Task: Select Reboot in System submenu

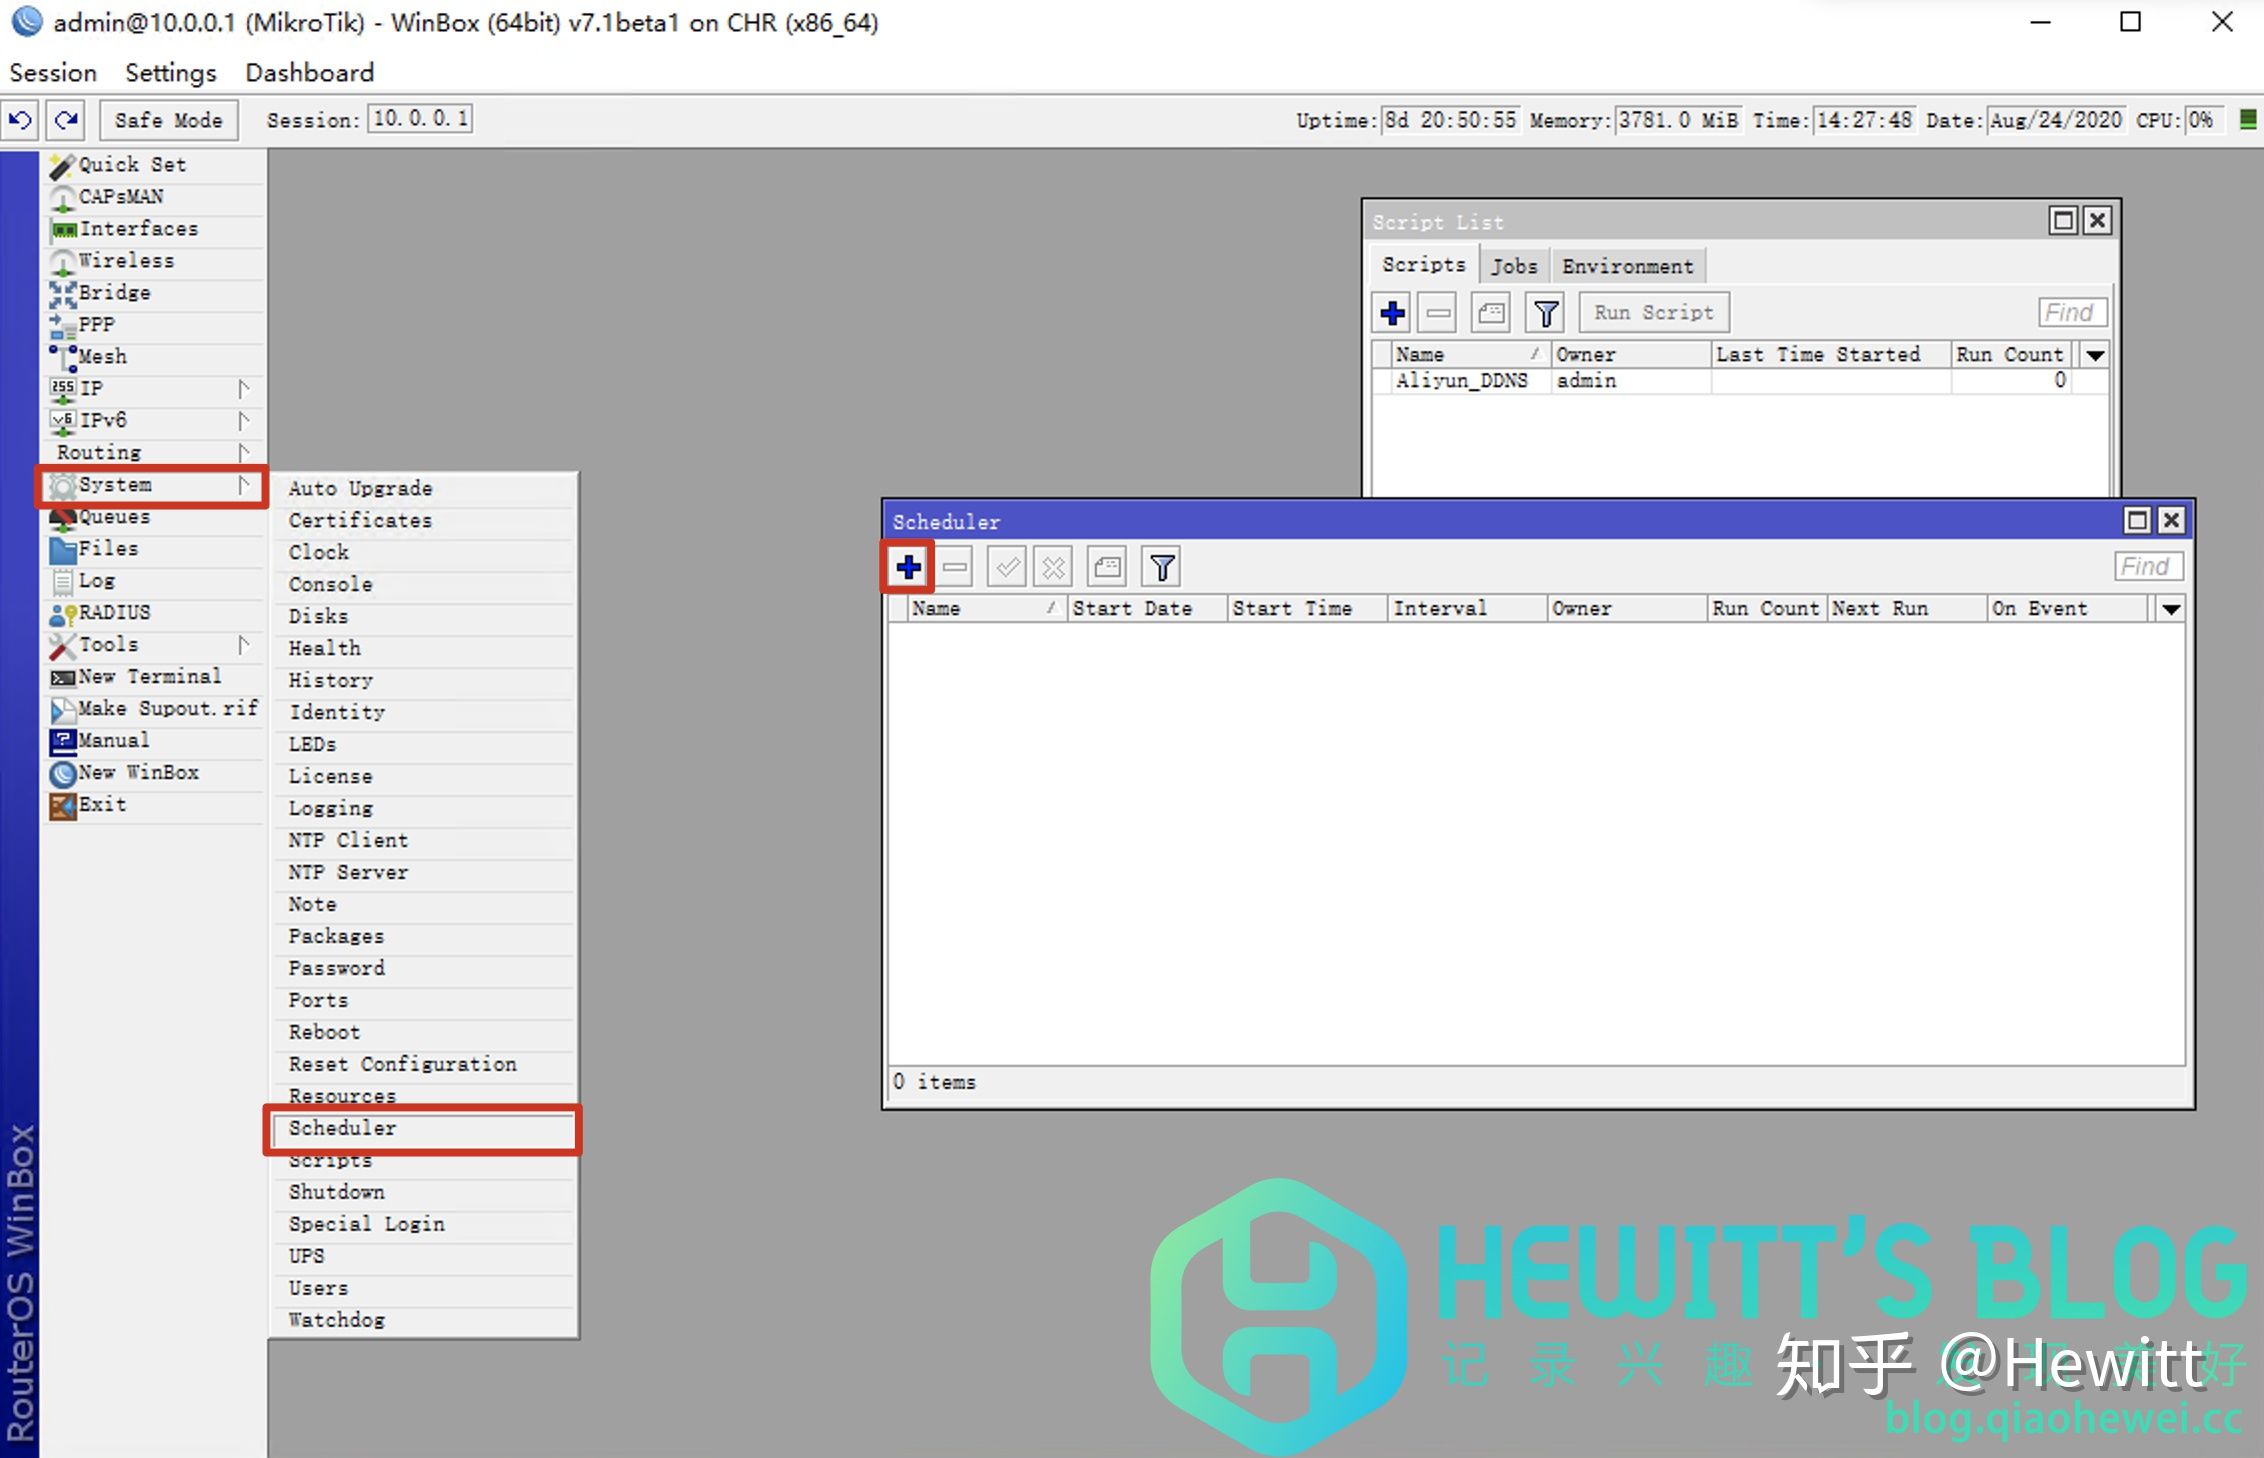Action: click(423, 1033)
